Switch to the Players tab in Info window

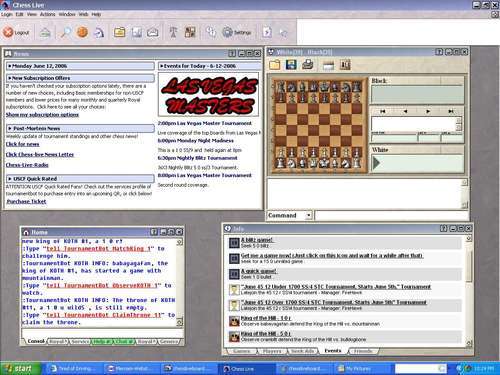pyautogui.click(x=272, y=351)
